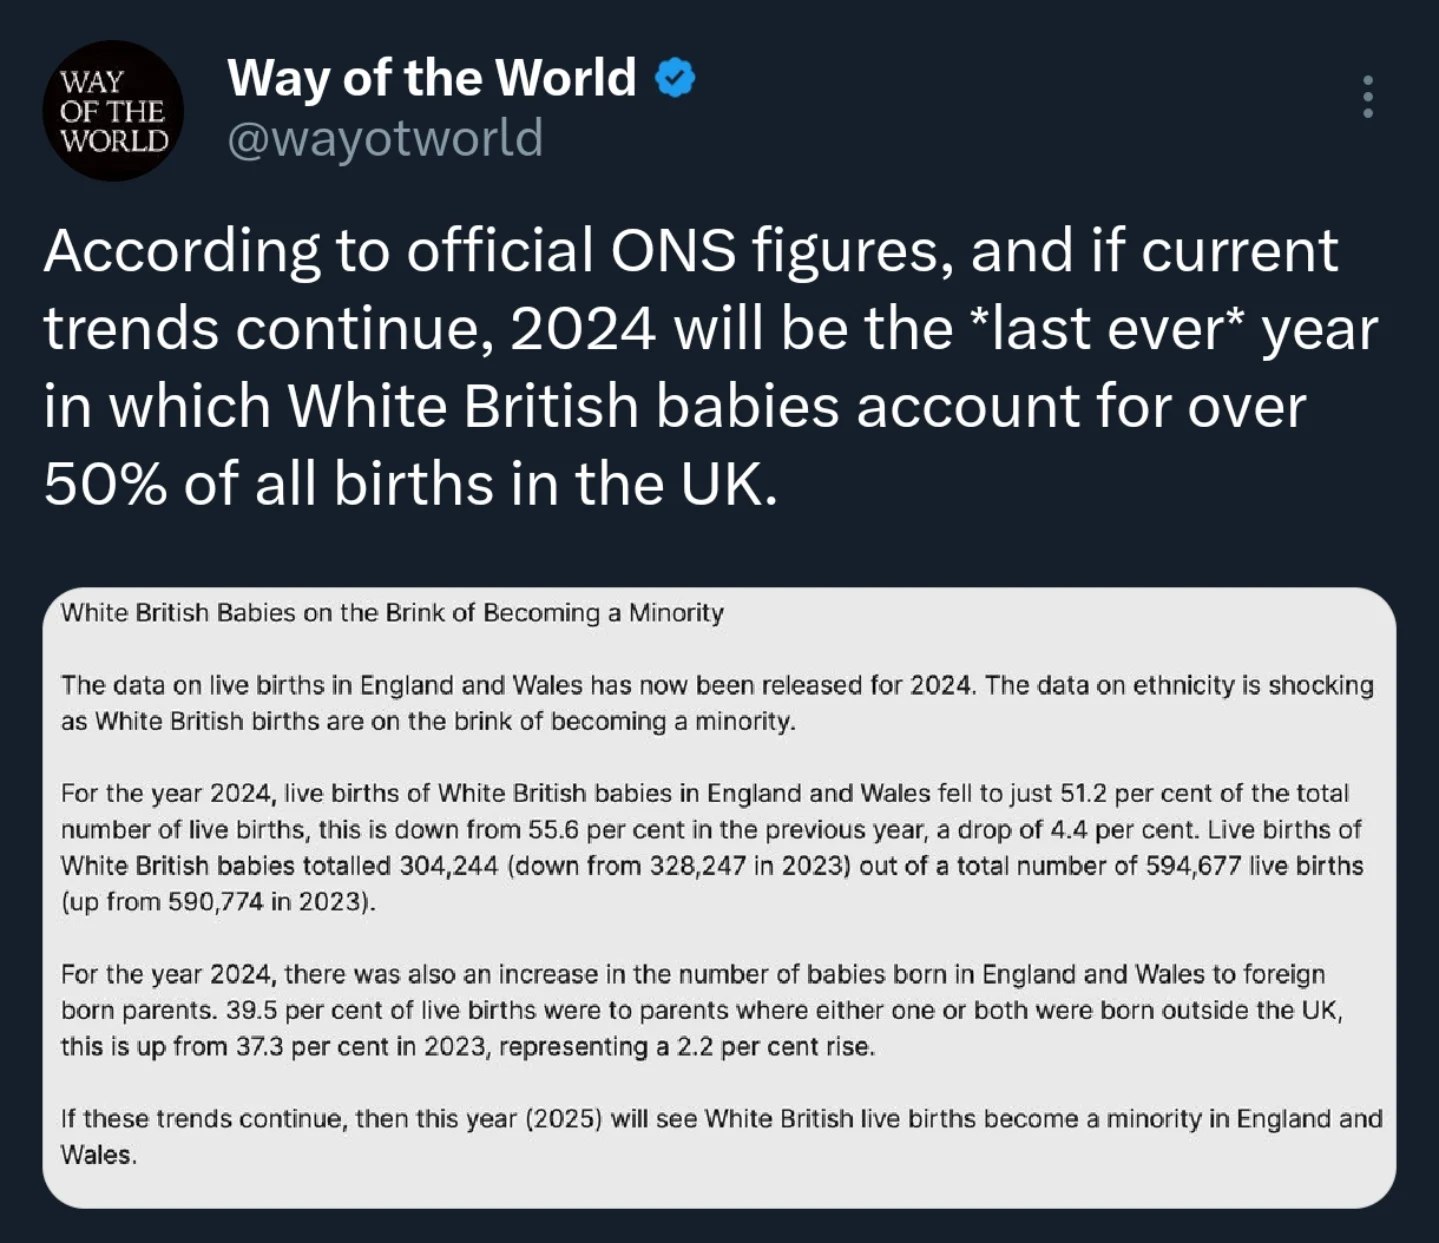This screenshot has height=1243, width=1439.
Task: Click the final paragraph starting If these trends continue
Action: click(721, 1136)
